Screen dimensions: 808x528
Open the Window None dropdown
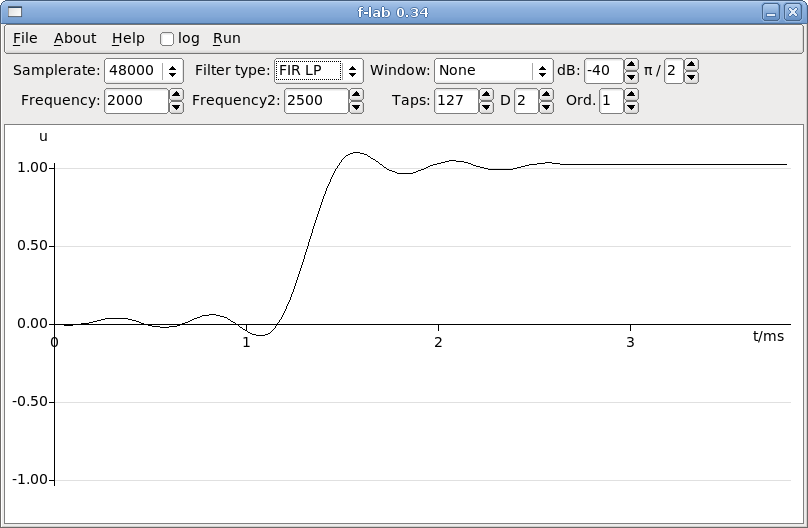[x=494, y=71]
